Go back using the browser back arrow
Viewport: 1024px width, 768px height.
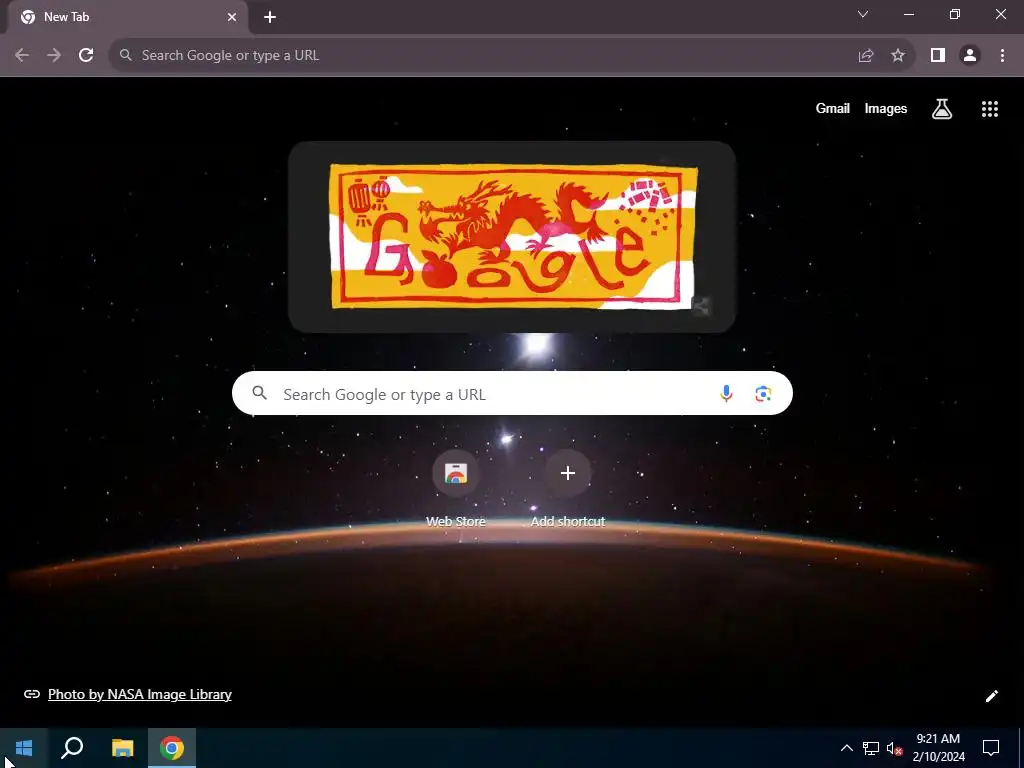pyautogui.click(x=22, y=56)
